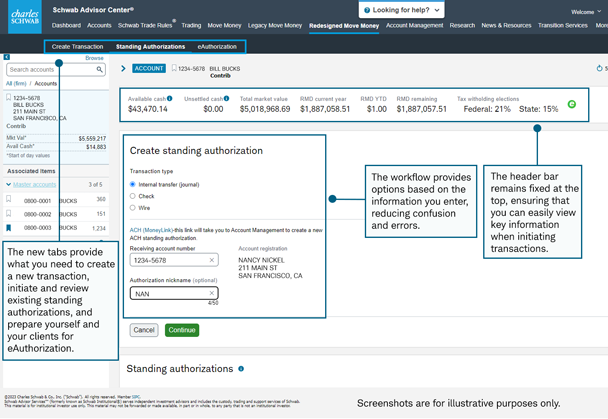Screen dimensions: 608x419
Task: Clear the Authorization nickname field
Action: [212, 293]
